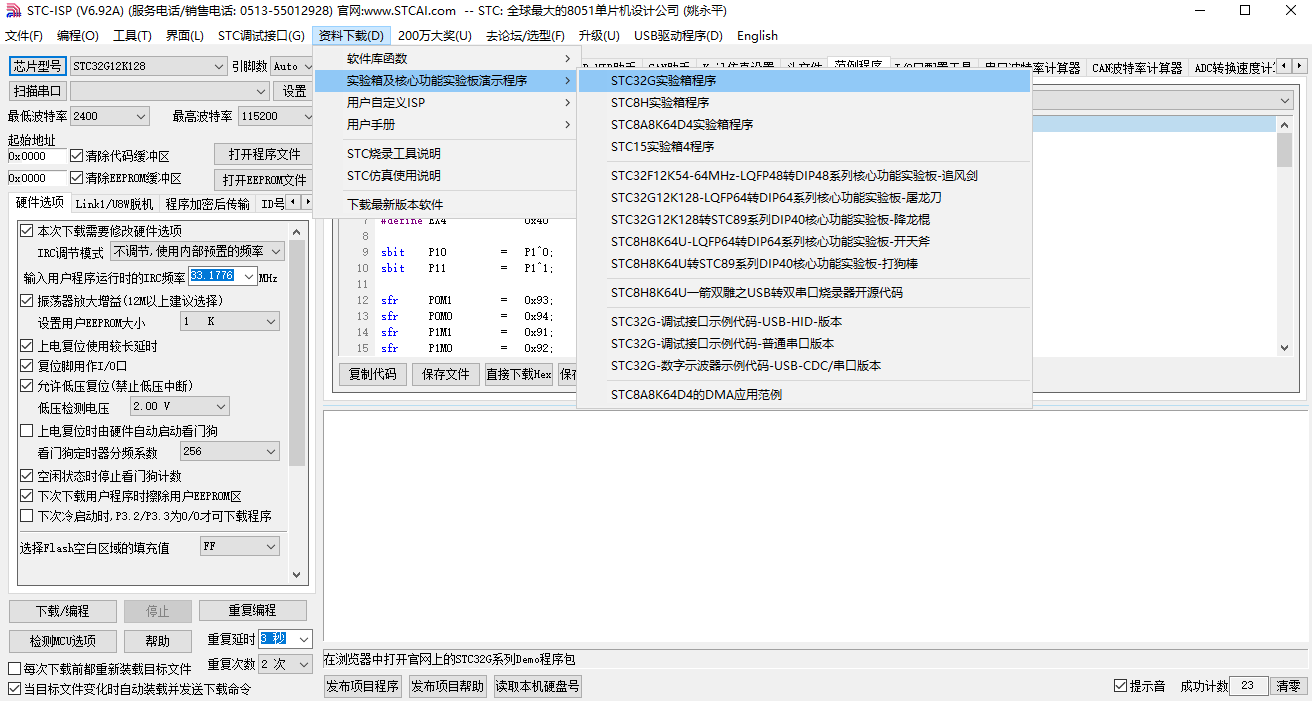Click the 读取本机硬盘号 button
The height and width of the screenshot is (701, 1312).
(x=537, y=686)
